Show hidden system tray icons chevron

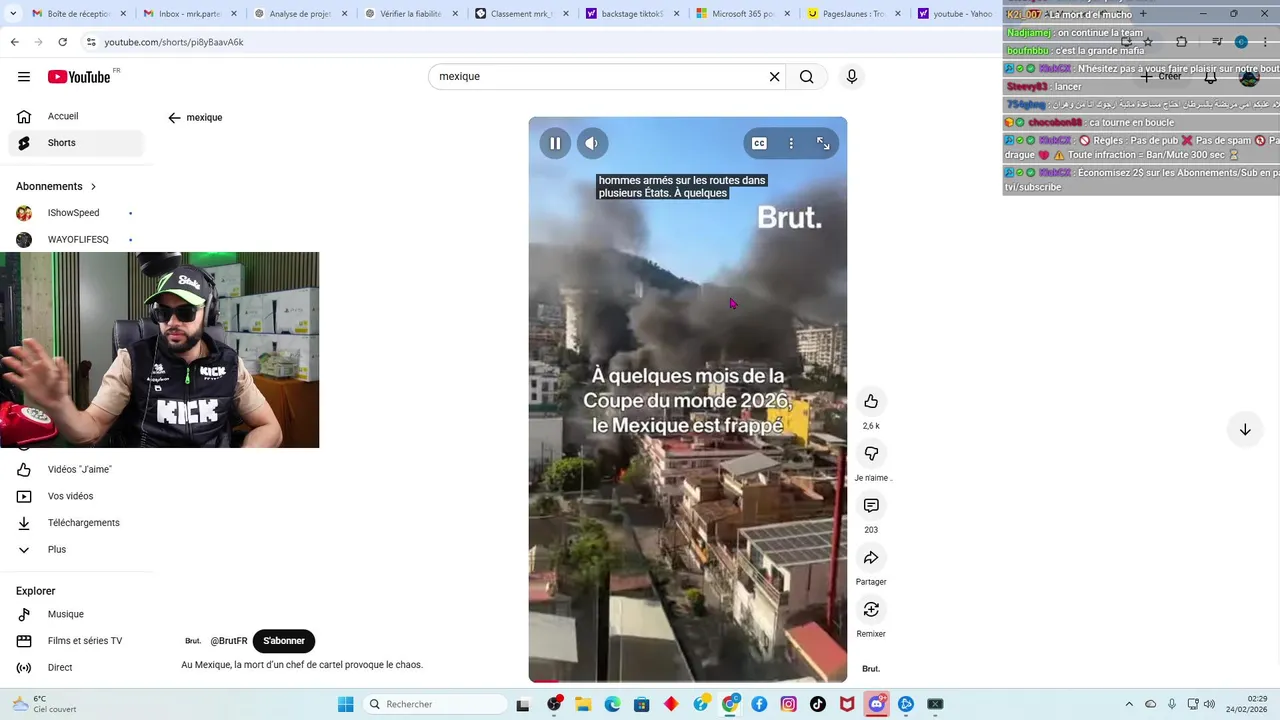click(1129, 704)
